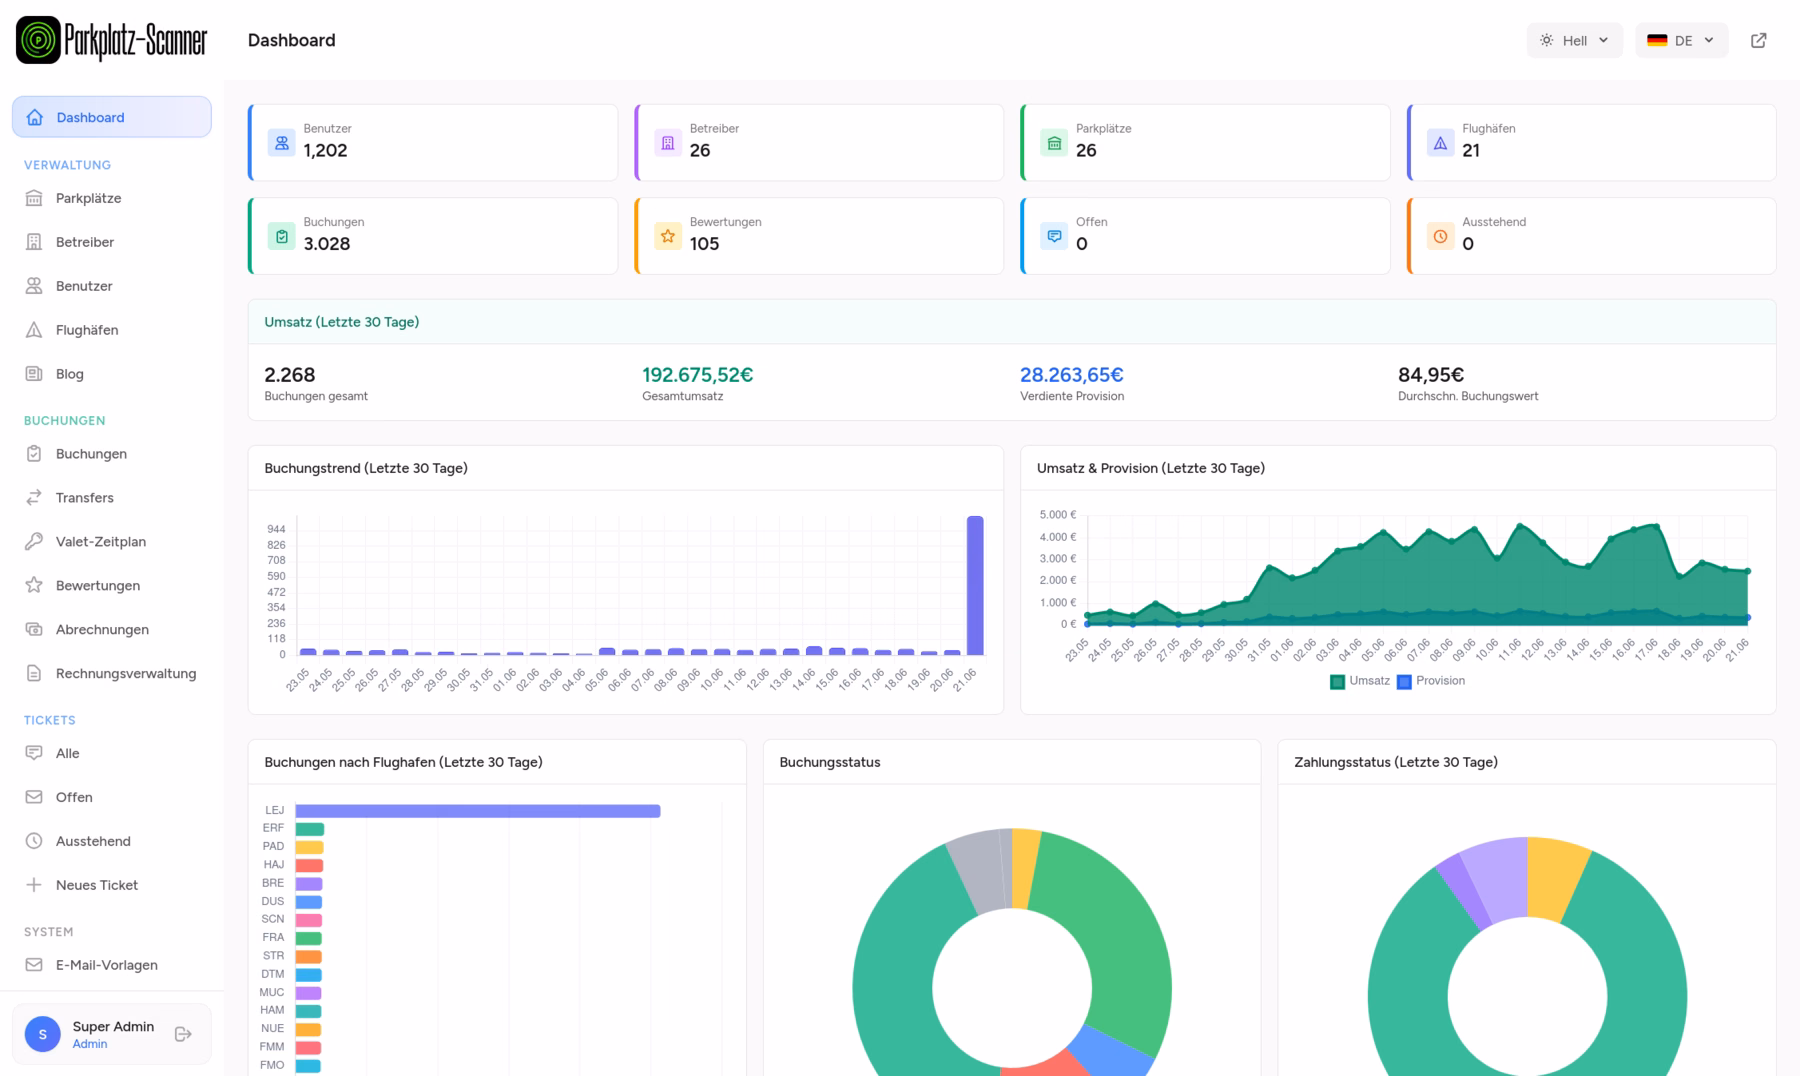1800x1076 pixels.
Task: Open Neues Ticket in the sidebar
Action: pos(112,885)
